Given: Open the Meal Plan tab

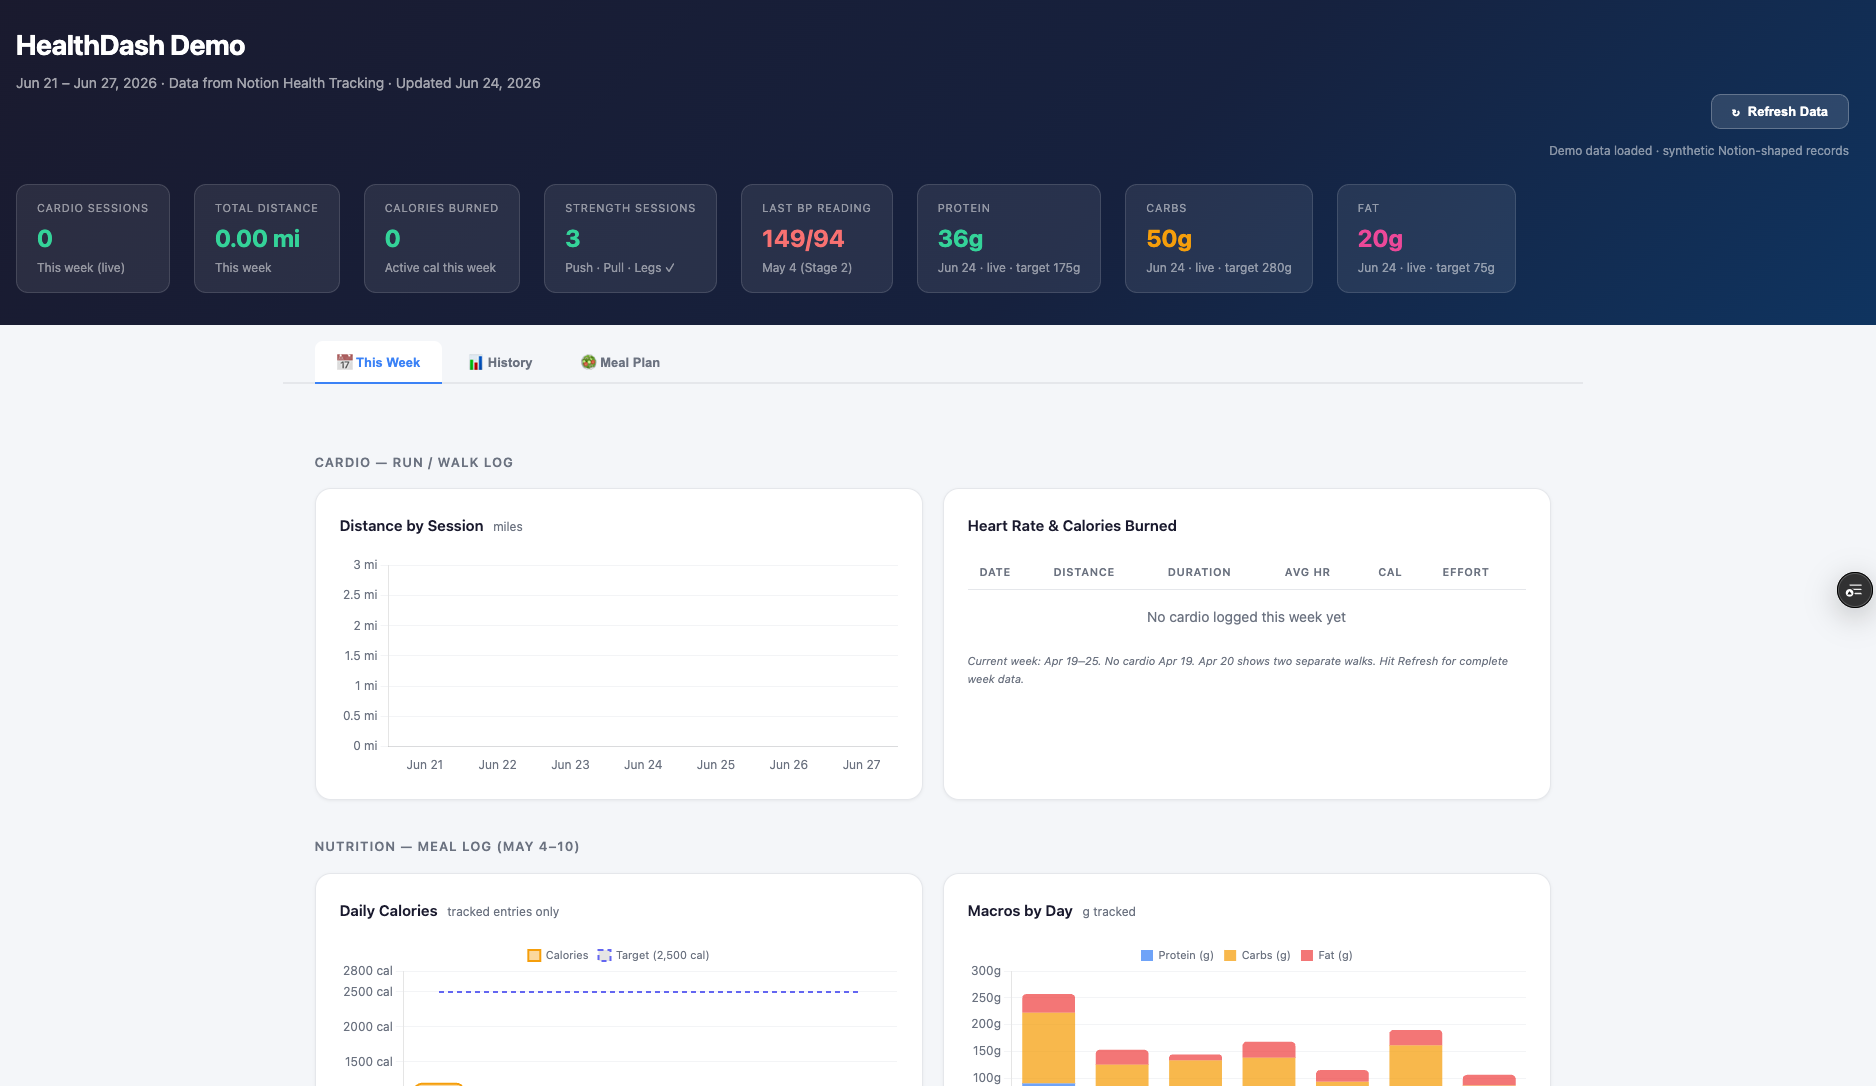Looking at the screenshot, I should click(x=620, y=362).
